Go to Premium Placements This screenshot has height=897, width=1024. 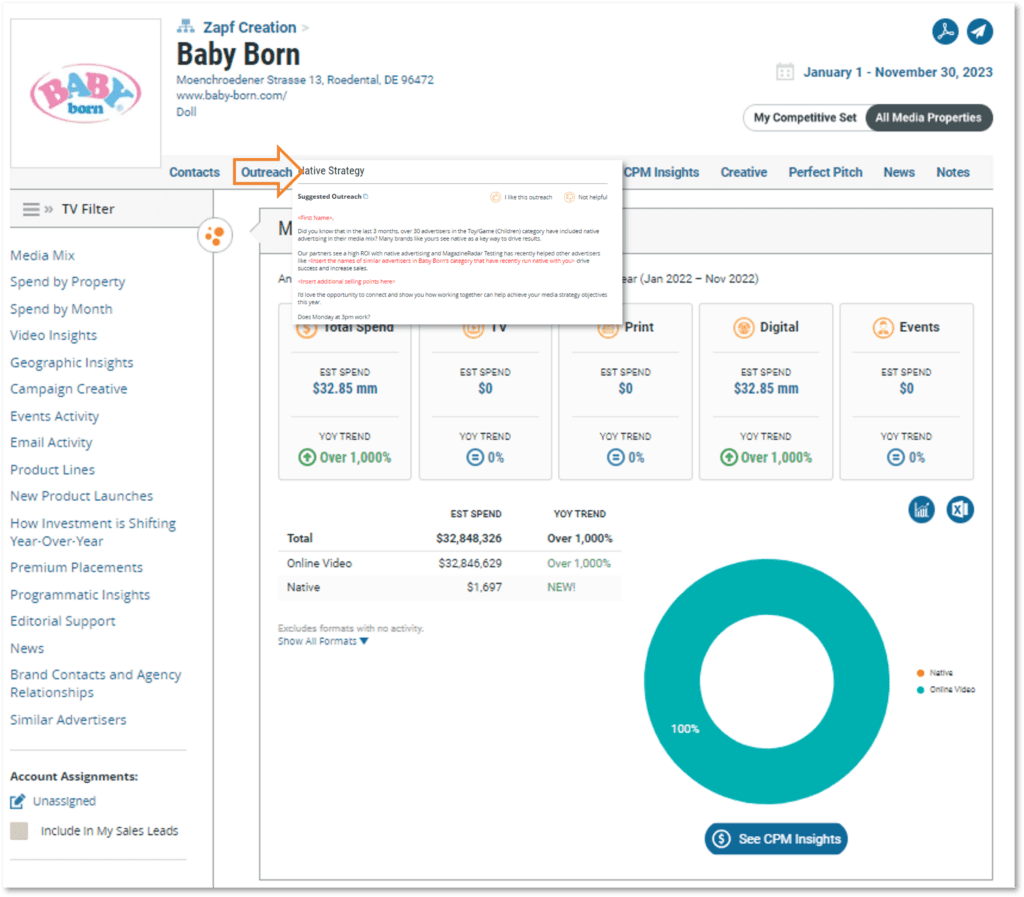click(x=76, y=567)
